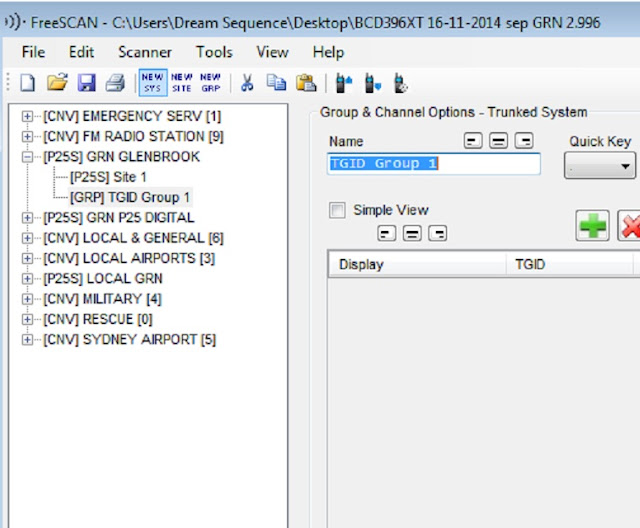Open the Quick Key dropdown
Screen dimensions: 640x528
point(600,166)
